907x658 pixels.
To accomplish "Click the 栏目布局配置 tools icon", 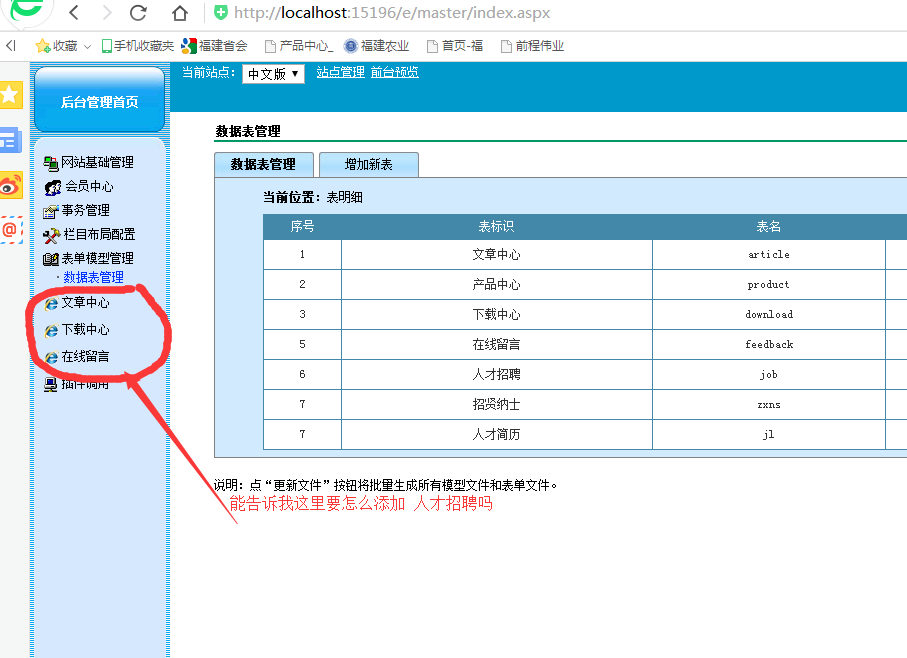I will 52,235.
